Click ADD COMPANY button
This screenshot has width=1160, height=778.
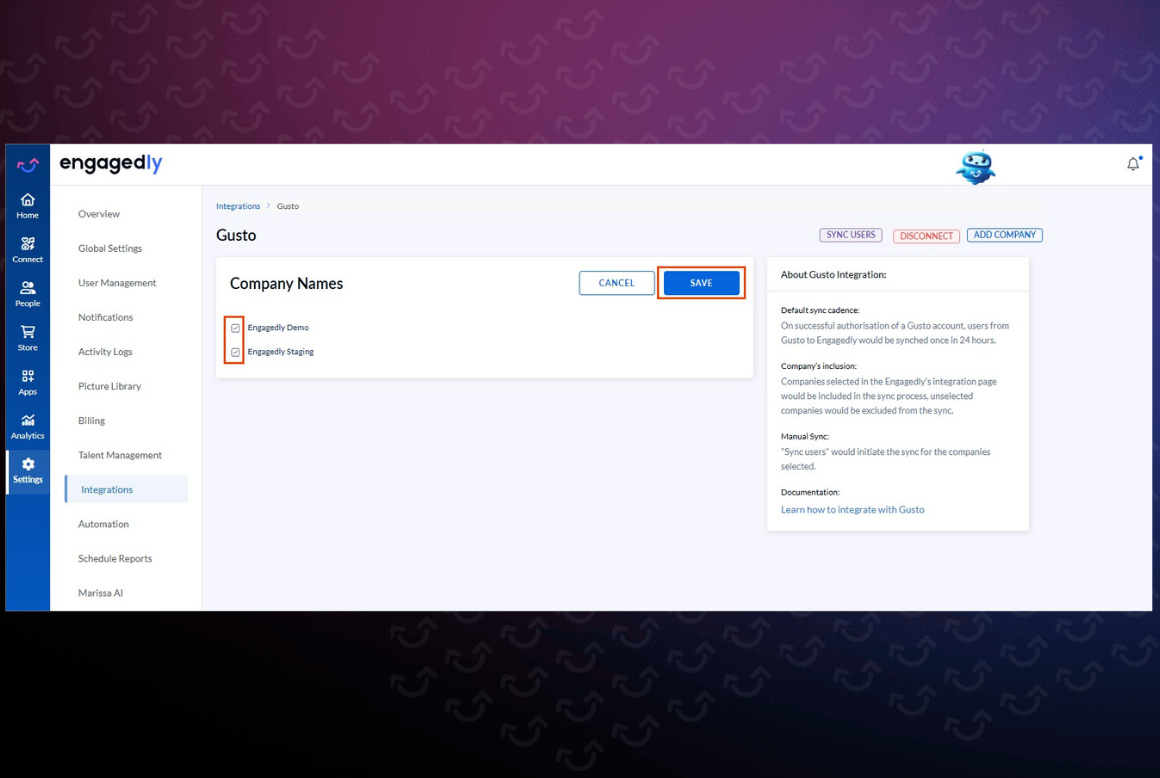tap(1005, 235)
